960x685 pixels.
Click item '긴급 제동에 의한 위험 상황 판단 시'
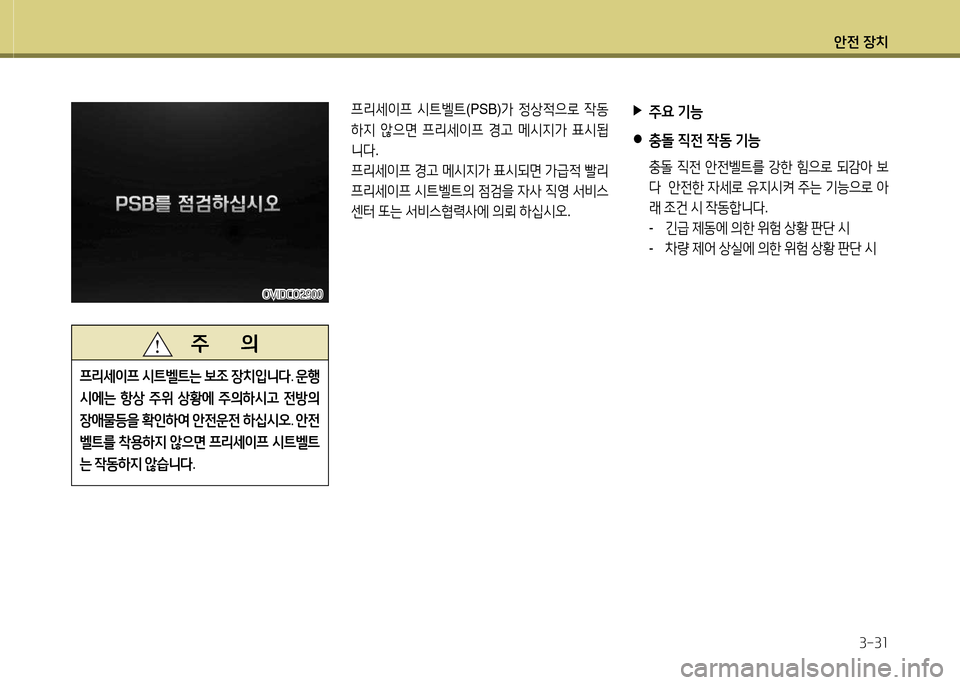(757, 228)
